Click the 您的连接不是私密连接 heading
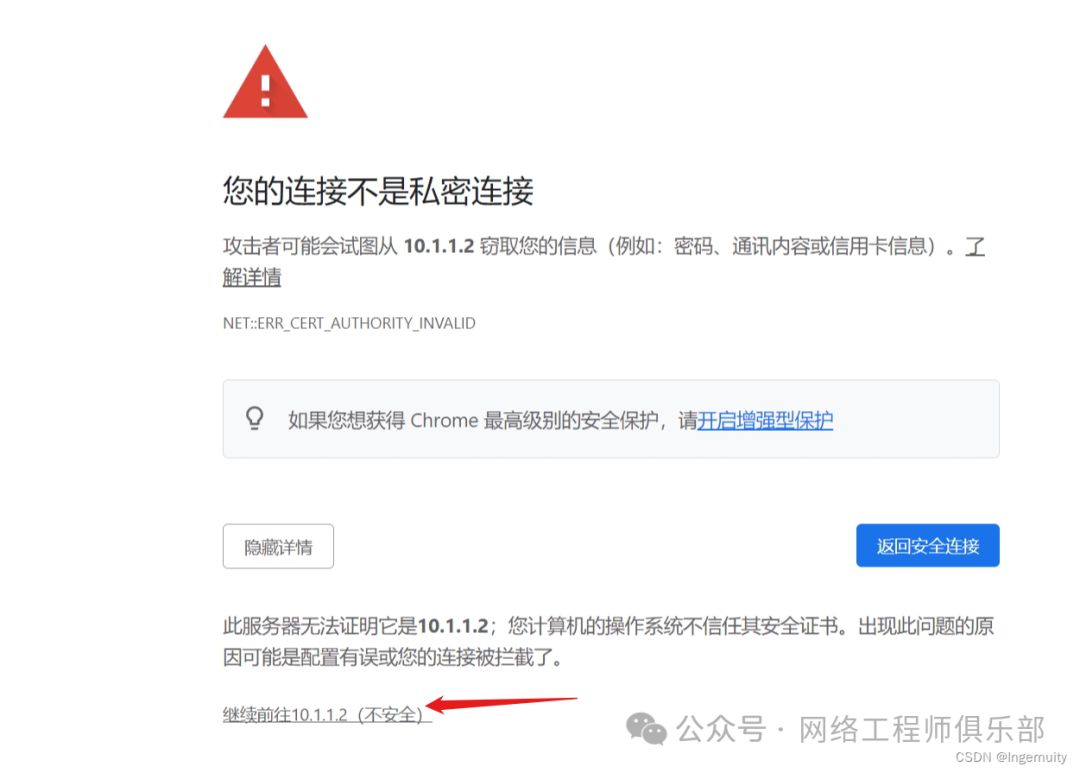Screen dimensions: 1080x773 pos(378,191)
